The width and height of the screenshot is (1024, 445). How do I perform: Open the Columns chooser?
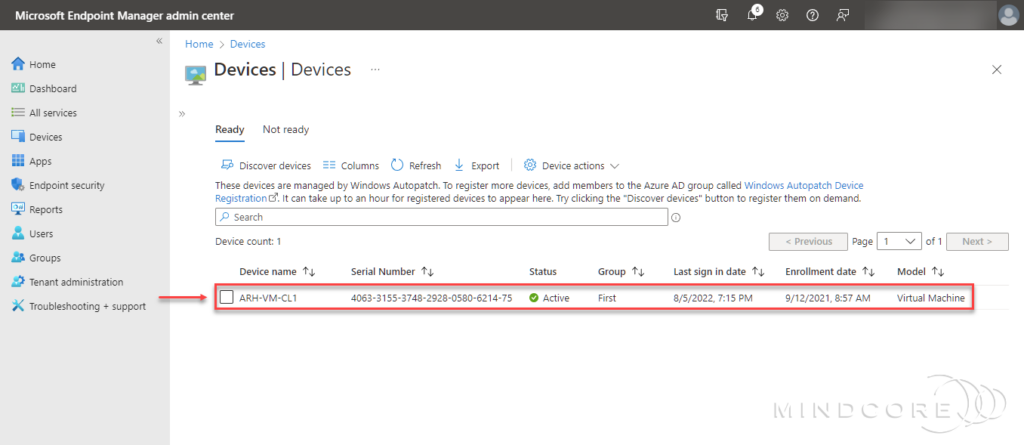pyautogui.click(x=351, y=165)
